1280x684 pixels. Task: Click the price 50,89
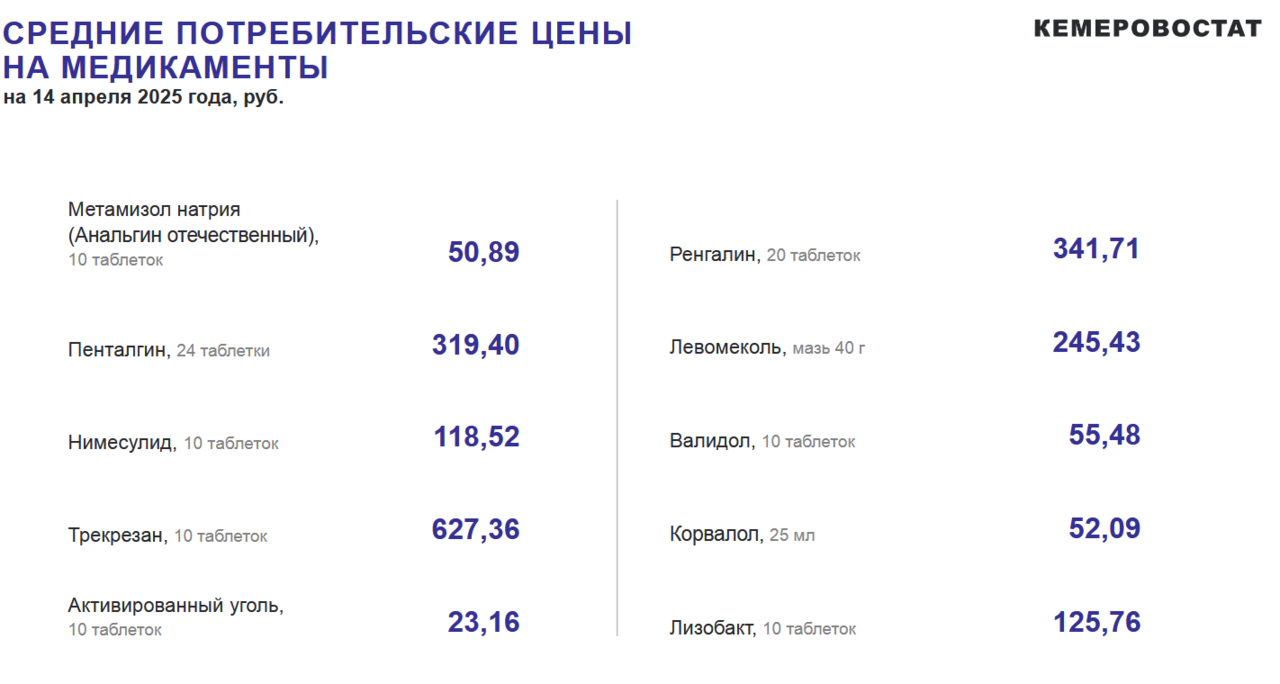pos(484,252)
